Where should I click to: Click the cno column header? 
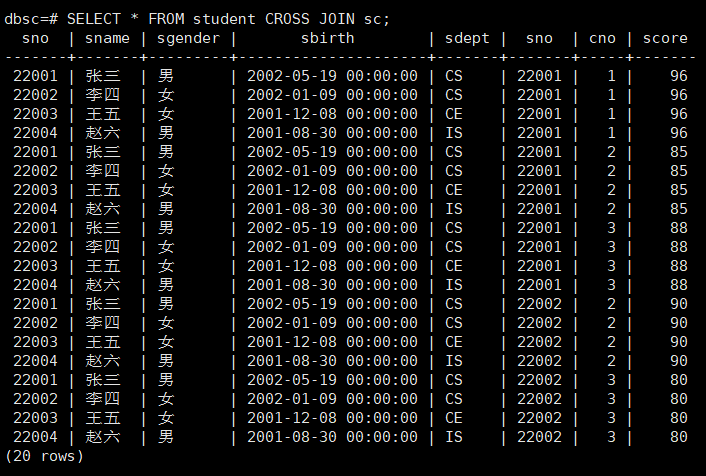pyautogui.click(x=602, y=38)
